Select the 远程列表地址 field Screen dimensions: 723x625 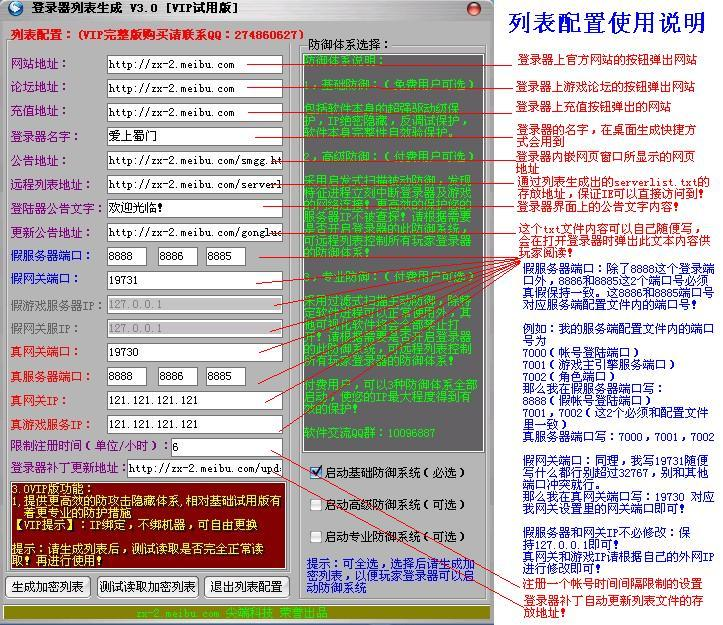pos(194,184)
